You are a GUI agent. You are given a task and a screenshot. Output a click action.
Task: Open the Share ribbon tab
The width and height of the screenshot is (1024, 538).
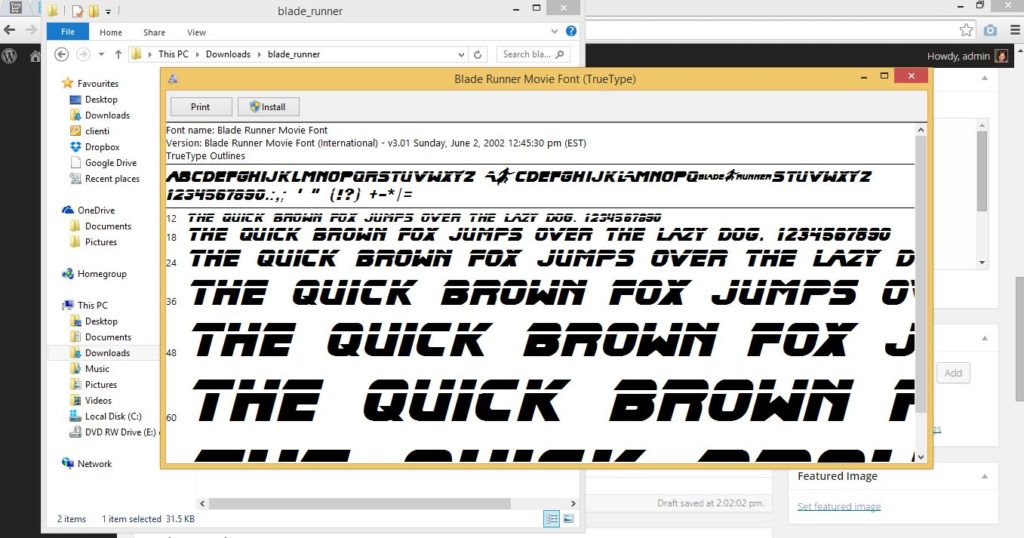coord(154,32)
